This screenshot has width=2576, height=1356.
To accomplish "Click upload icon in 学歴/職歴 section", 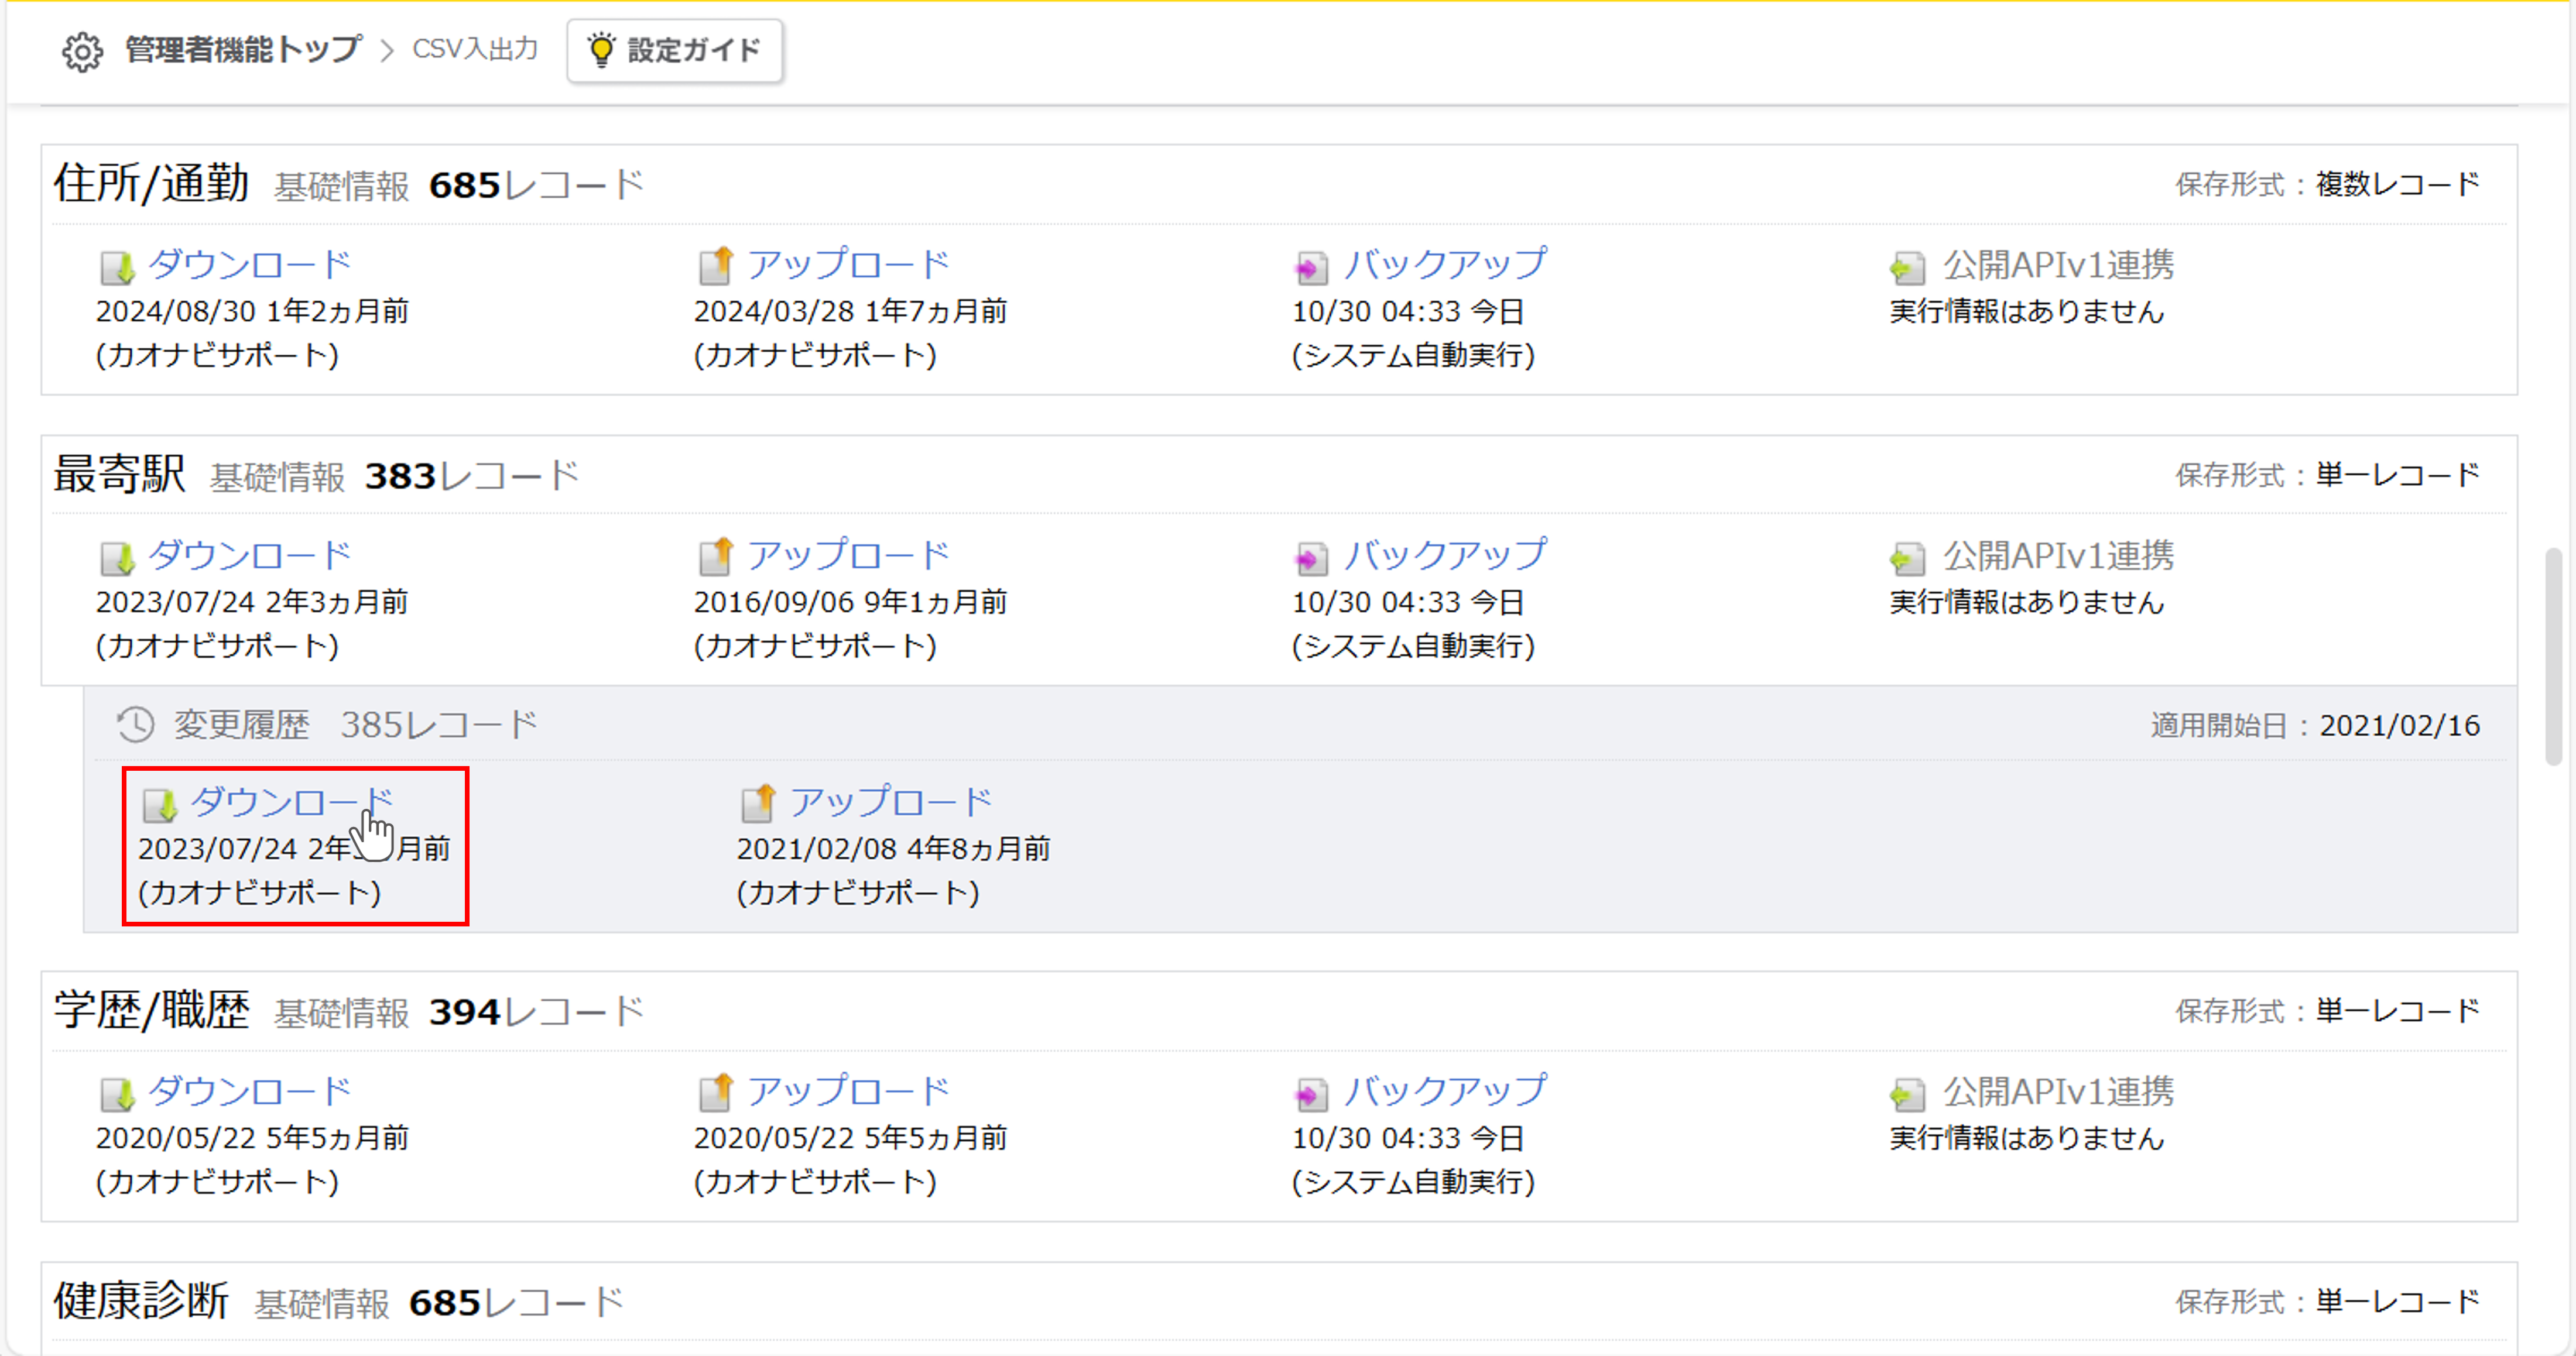I will click(x=716, y=1093).
